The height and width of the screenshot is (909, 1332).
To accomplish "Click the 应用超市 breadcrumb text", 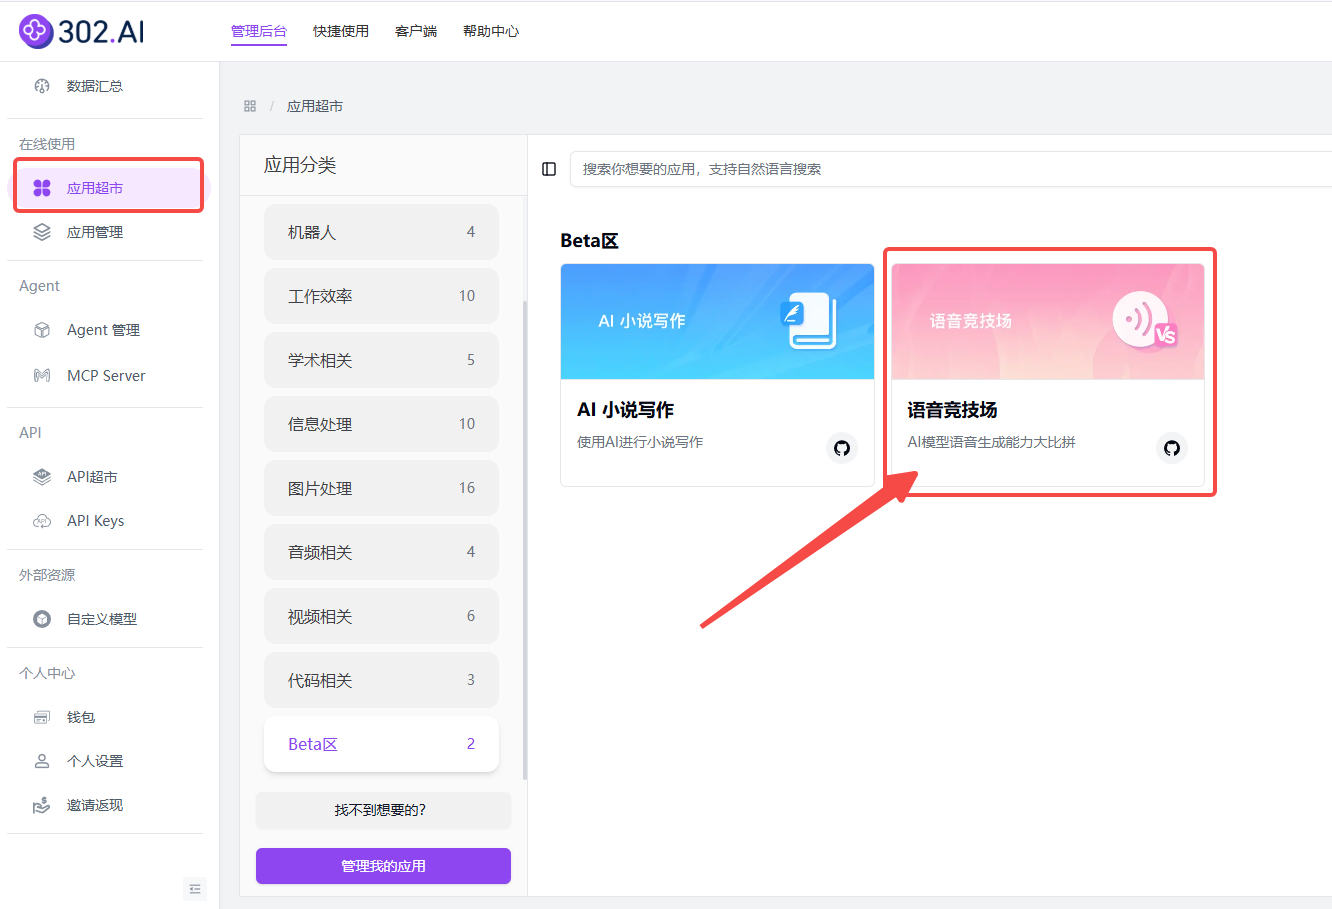I will [315, 106].
